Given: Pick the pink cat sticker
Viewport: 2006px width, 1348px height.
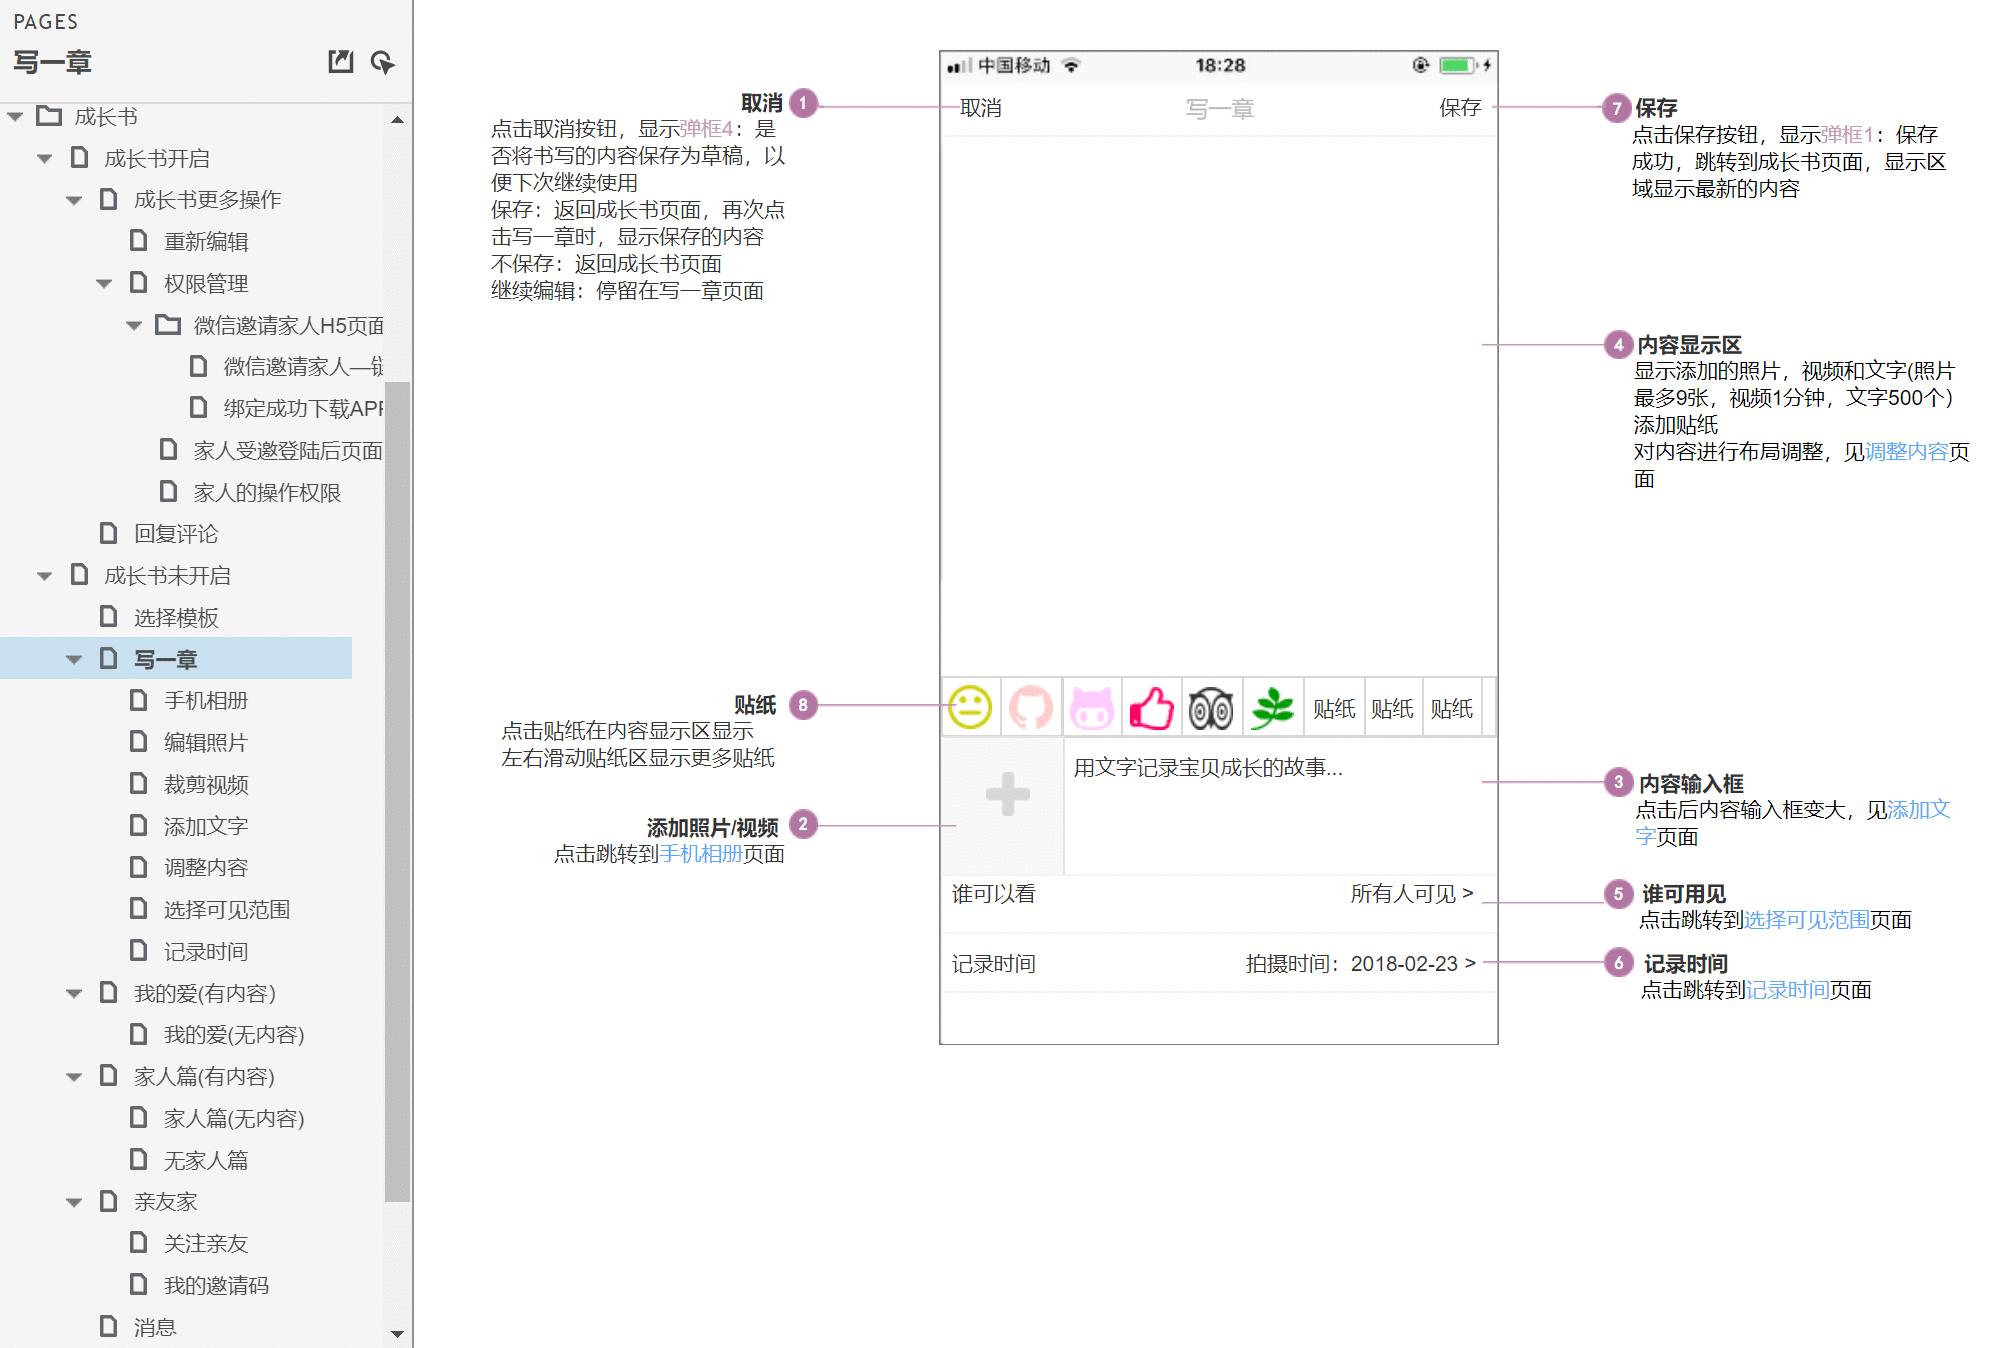Looking at the screenshot, I should pyautogui.click(x=1091, y=707).
